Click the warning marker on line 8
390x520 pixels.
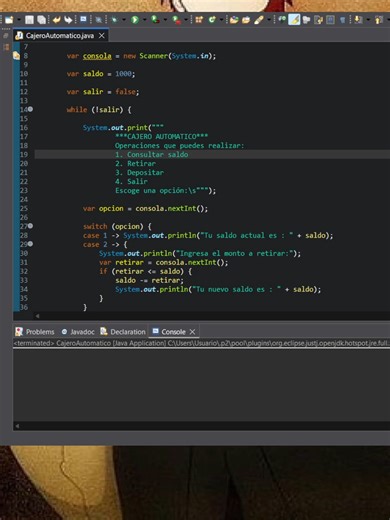coord(16,56)
